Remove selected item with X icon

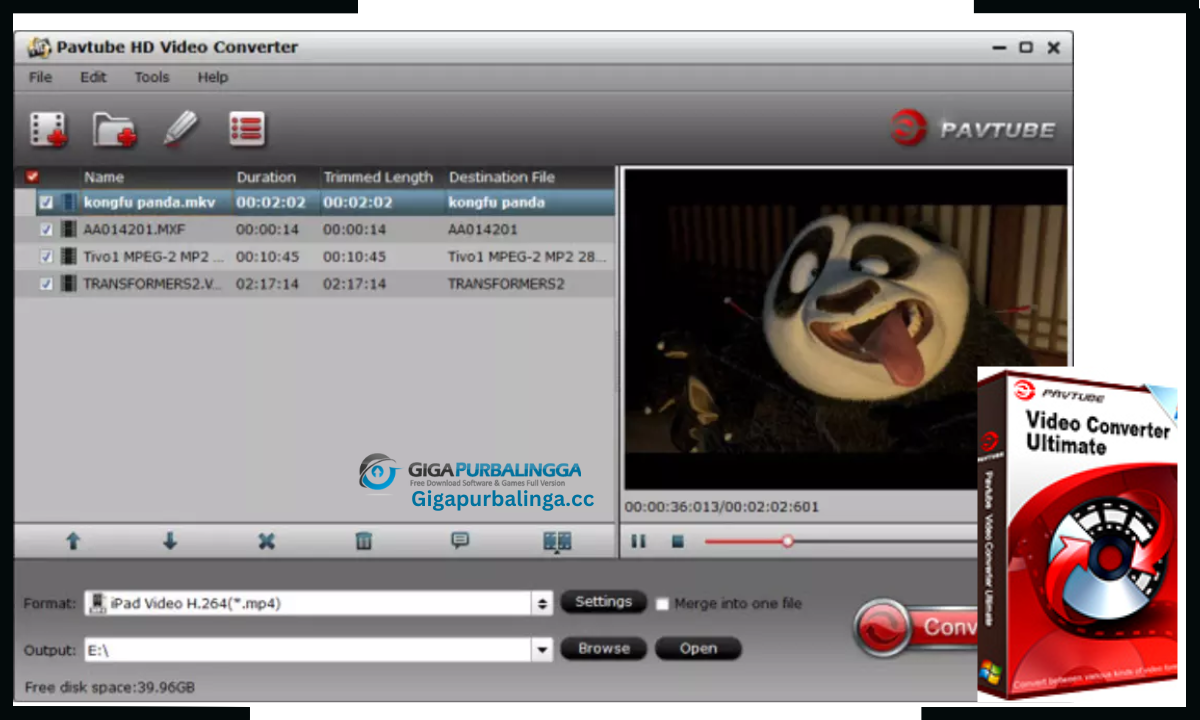coord(266,541)
